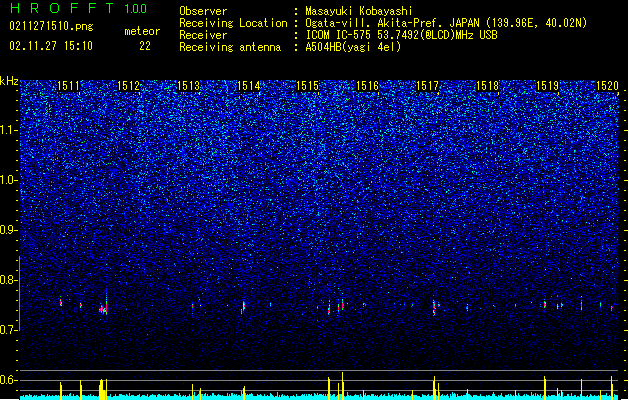629x400 pixels.
Task: Click the 1.0 kHz frequency axis label
Action: pyautogui.click(x=9, y=180)
